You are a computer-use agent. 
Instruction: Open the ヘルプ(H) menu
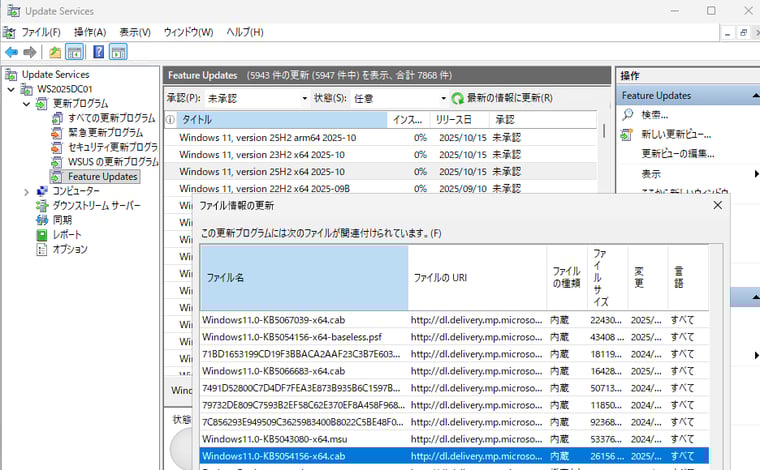245,32
